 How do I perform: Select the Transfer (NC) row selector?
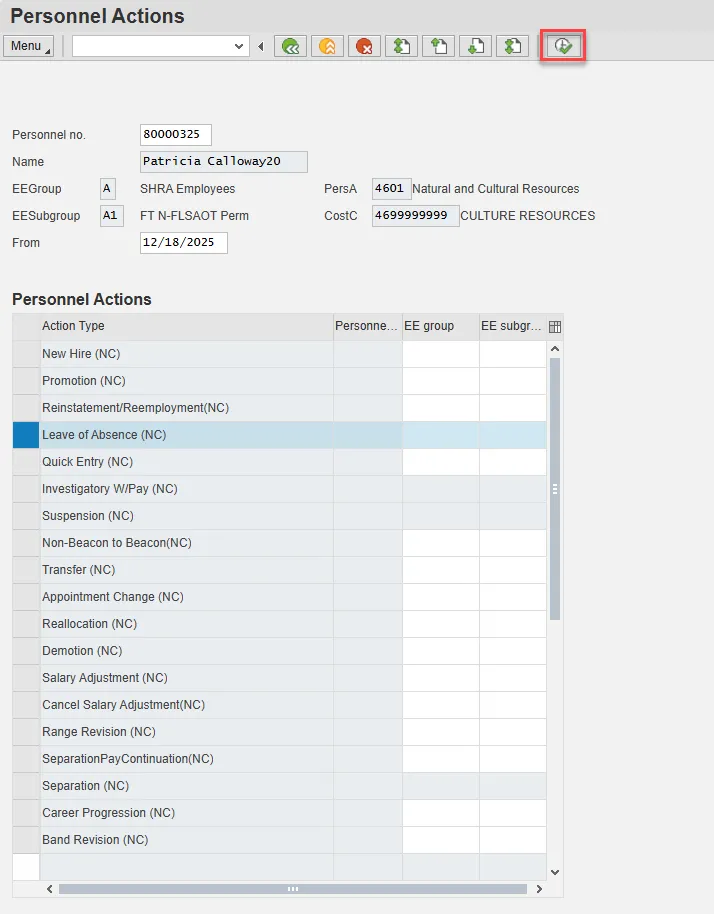point(26,570)
